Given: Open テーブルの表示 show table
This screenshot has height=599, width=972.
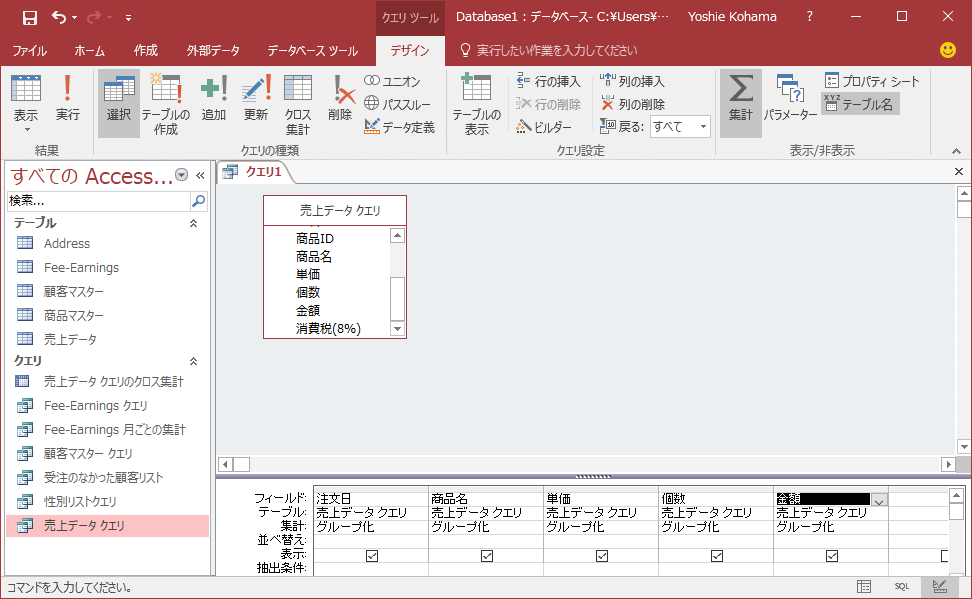Looking at the screenshot, I should click(x=476, y=104).
